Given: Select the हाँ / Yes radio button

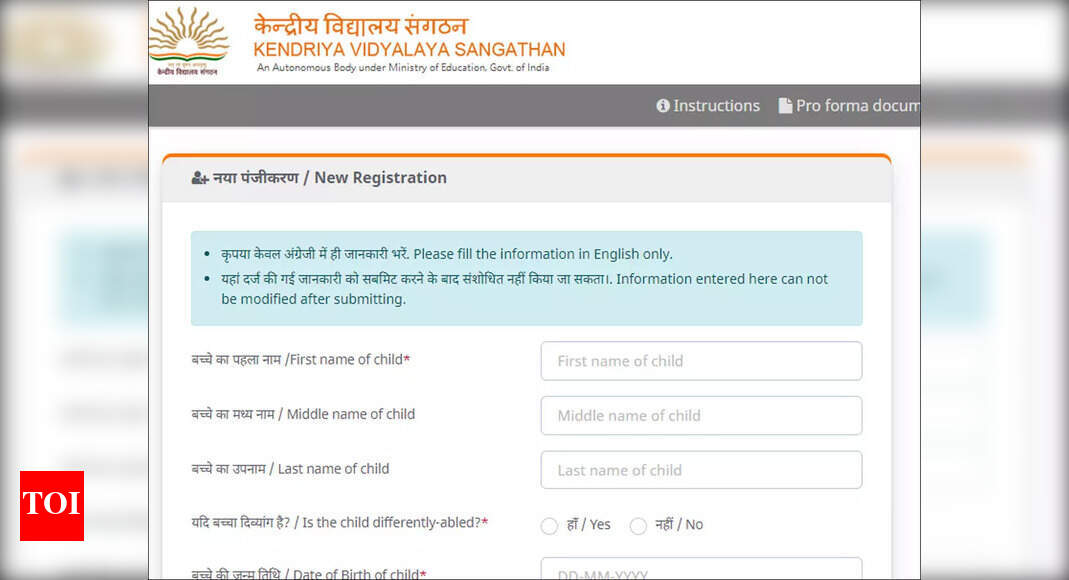Looking at the screenshot, I should point(550,525).
